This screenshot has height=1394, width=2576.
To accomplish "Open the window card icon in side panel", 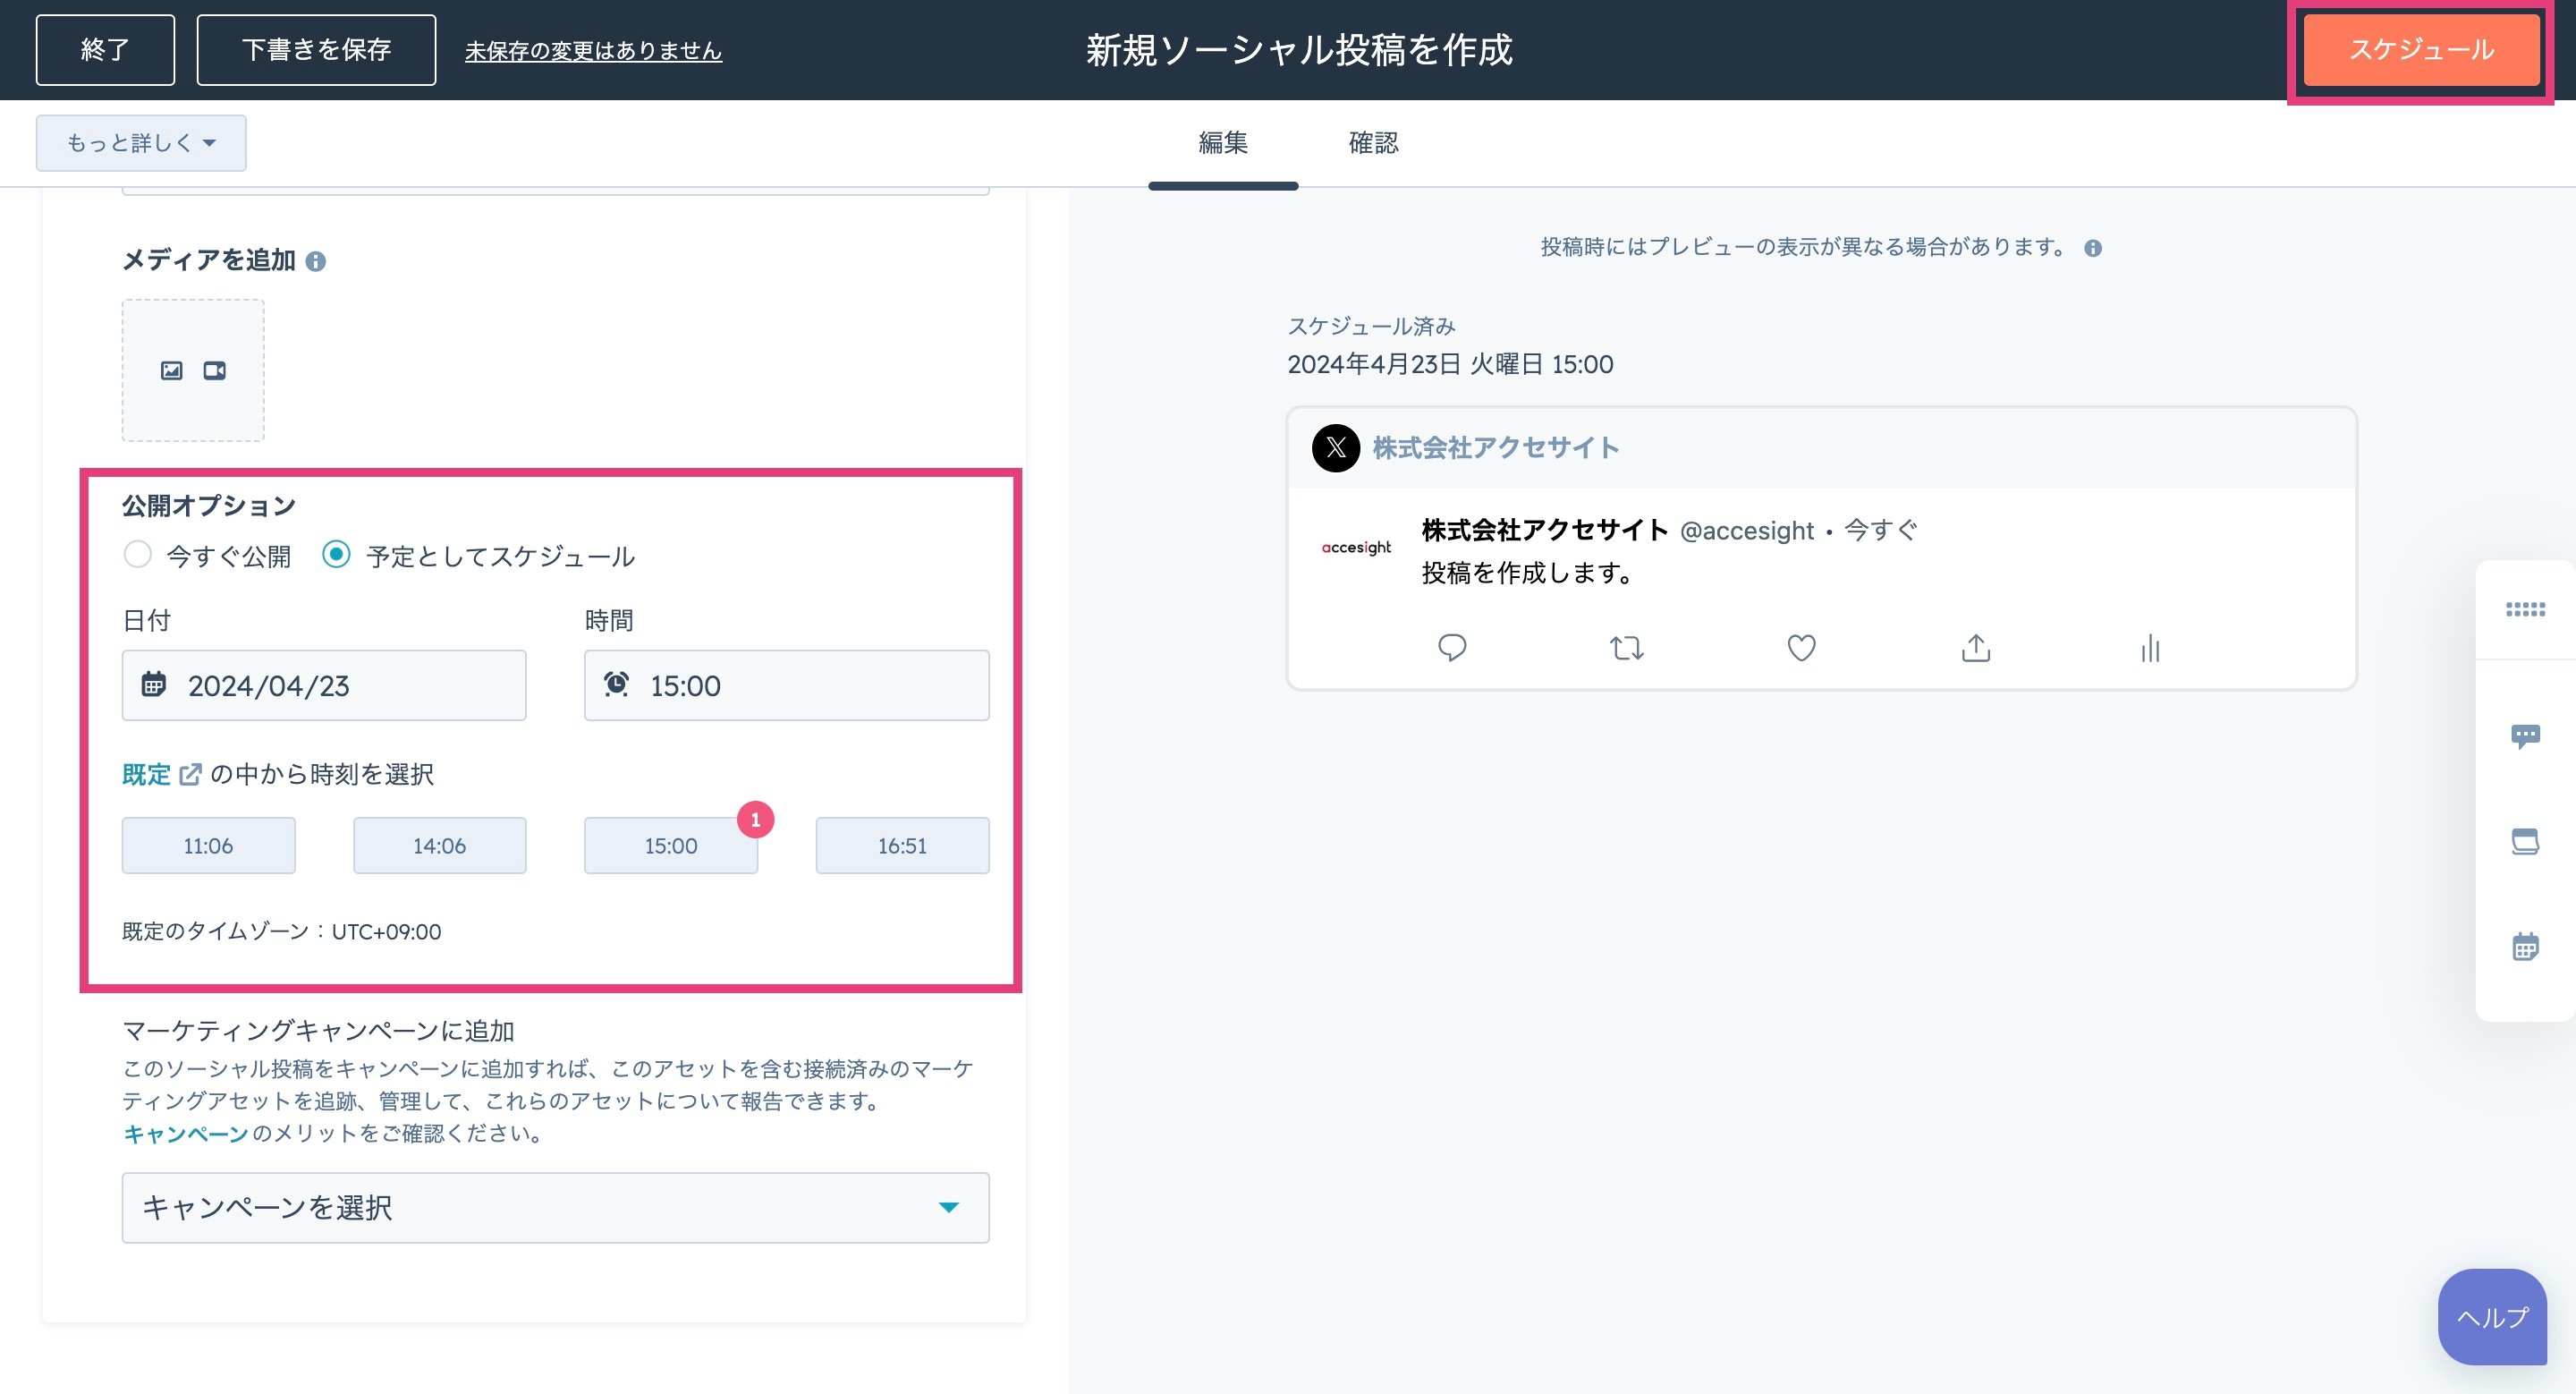I will [2525, 841].
